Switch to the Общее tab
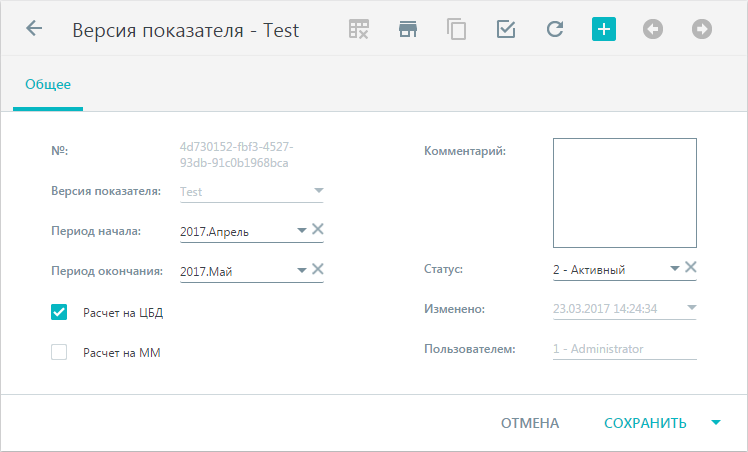The height and width of the screenshot is (452, 748). click(48, 84)
